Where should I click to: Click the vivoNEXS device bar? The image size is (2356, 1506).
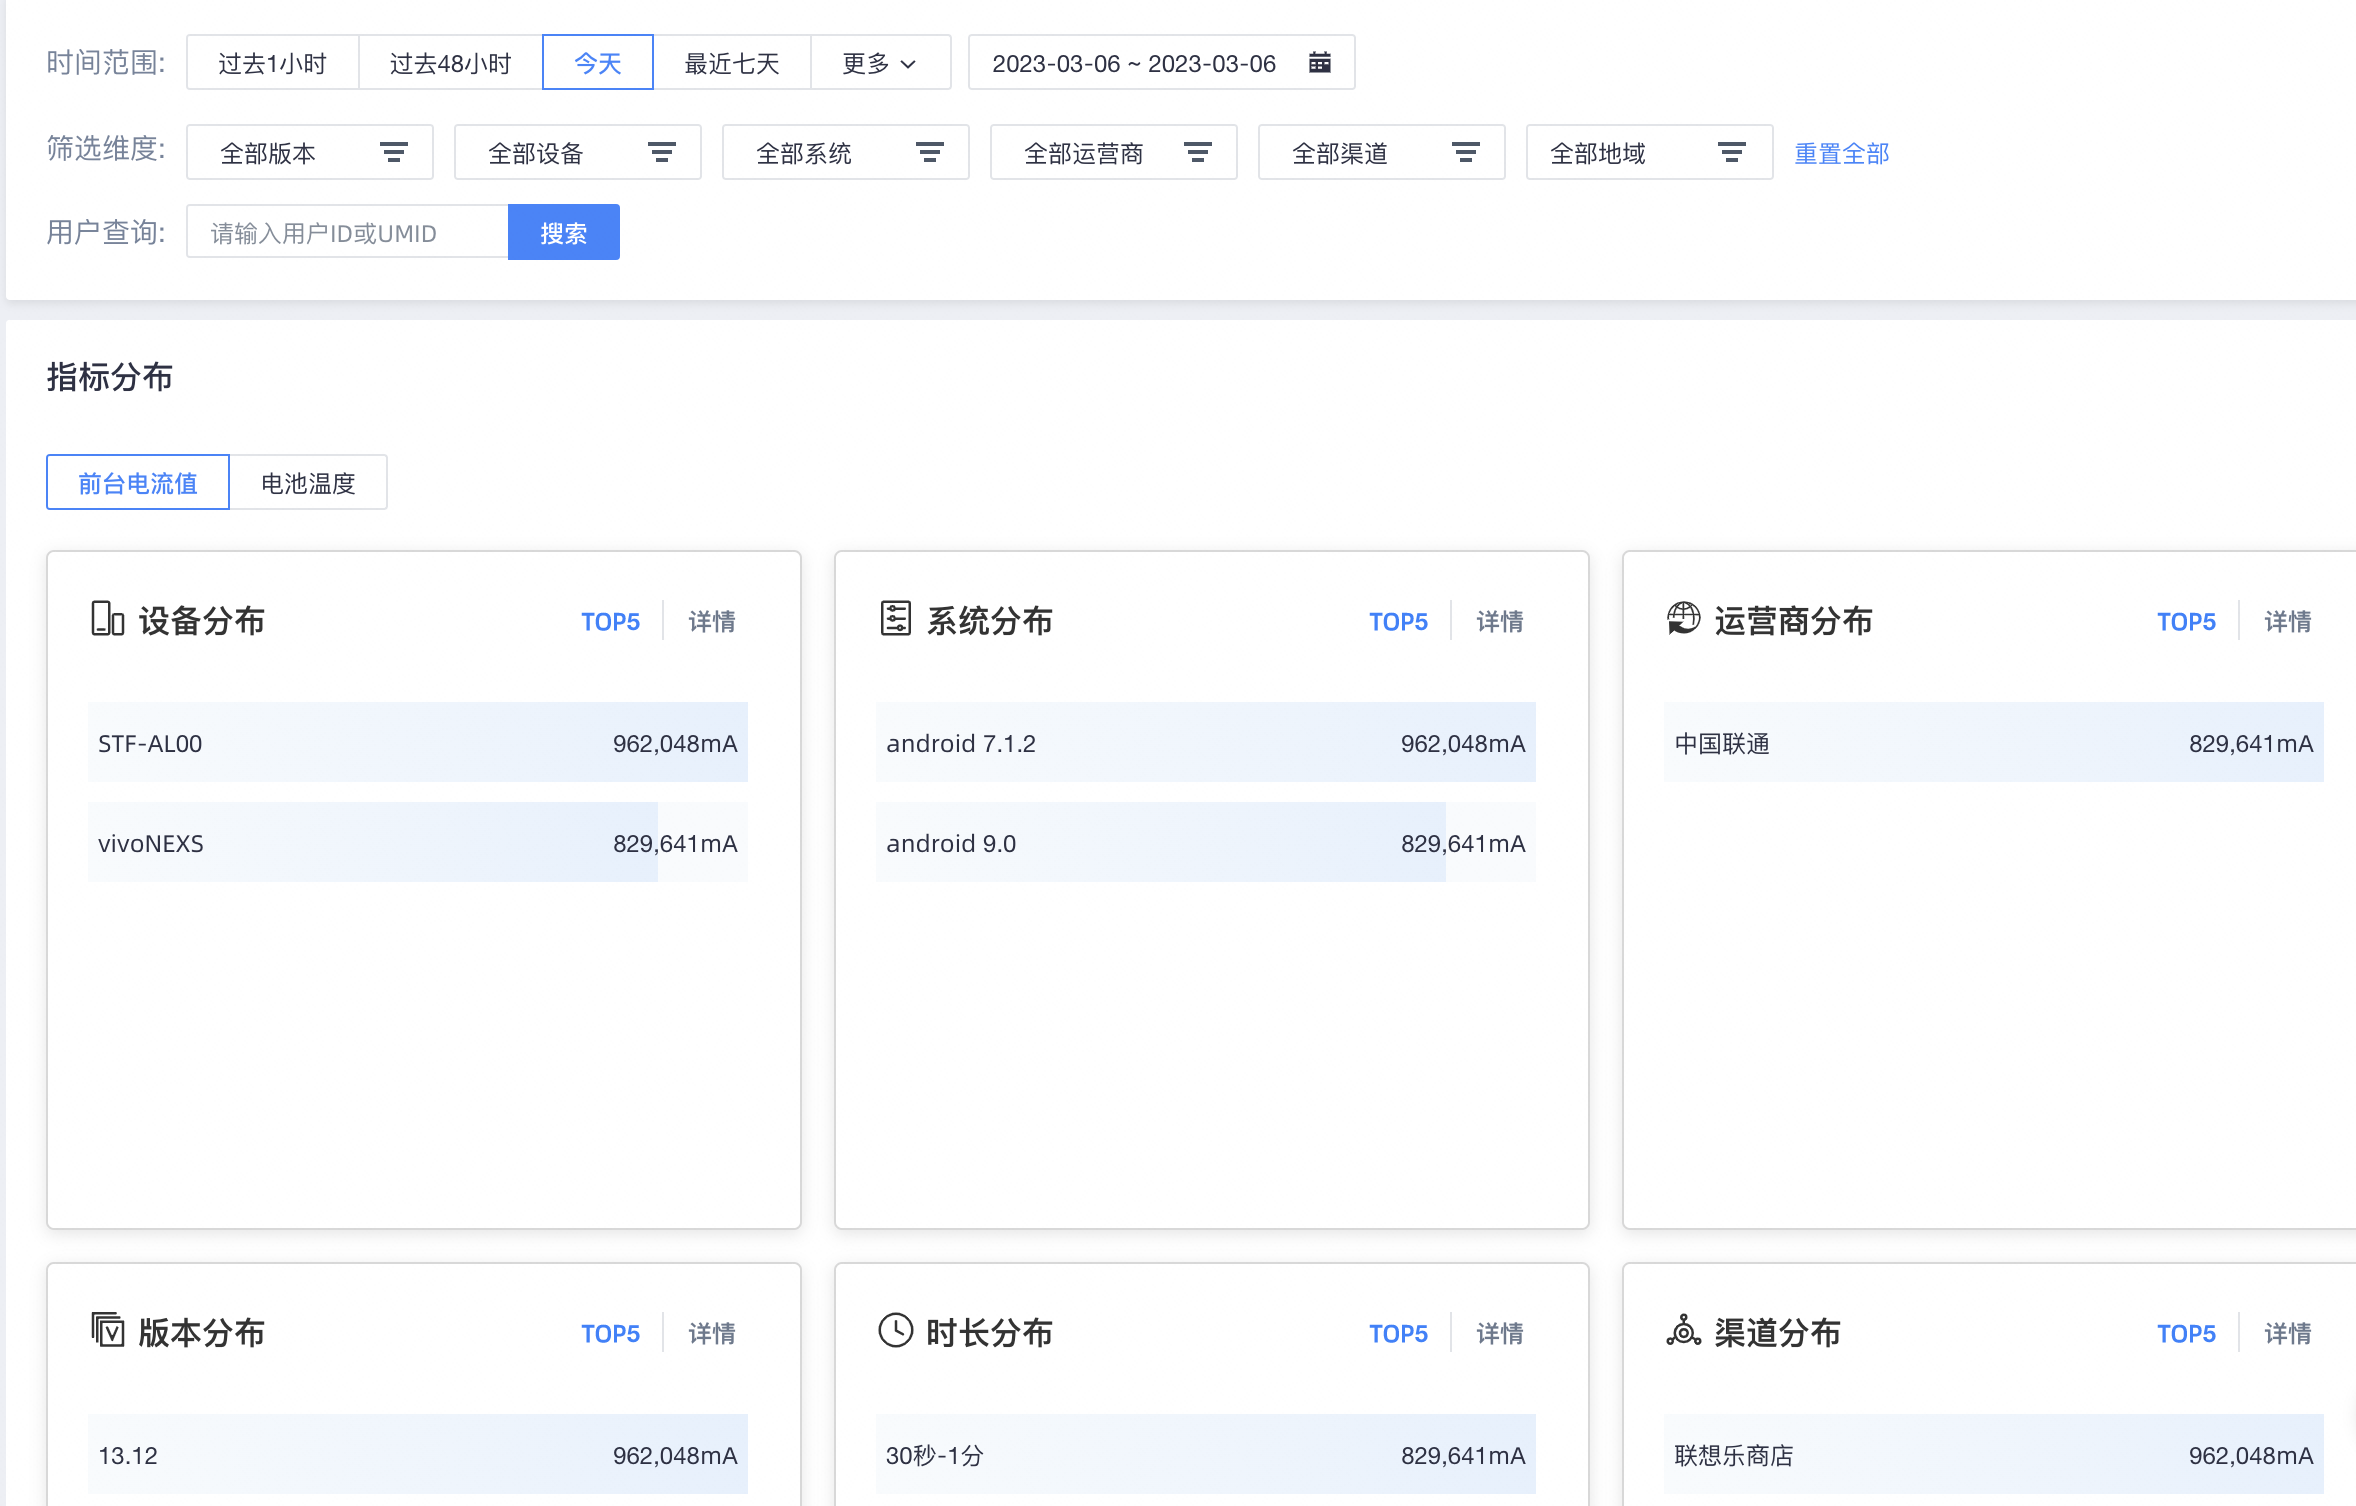[x=418, y=842]
